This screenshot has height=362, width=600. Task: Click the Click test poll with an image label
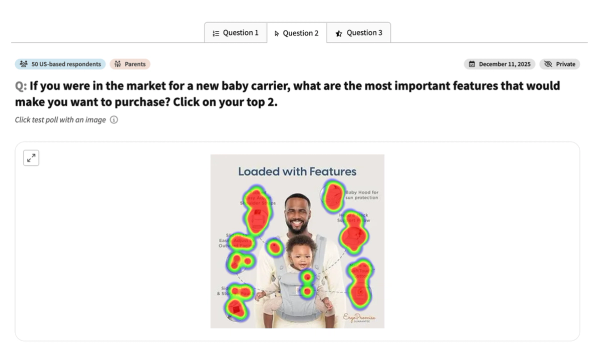pos(60,120)
